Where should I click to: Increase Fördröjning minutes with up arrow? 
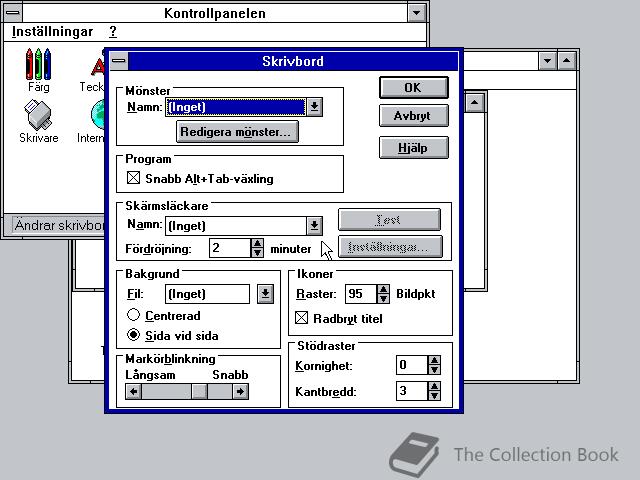257,243
